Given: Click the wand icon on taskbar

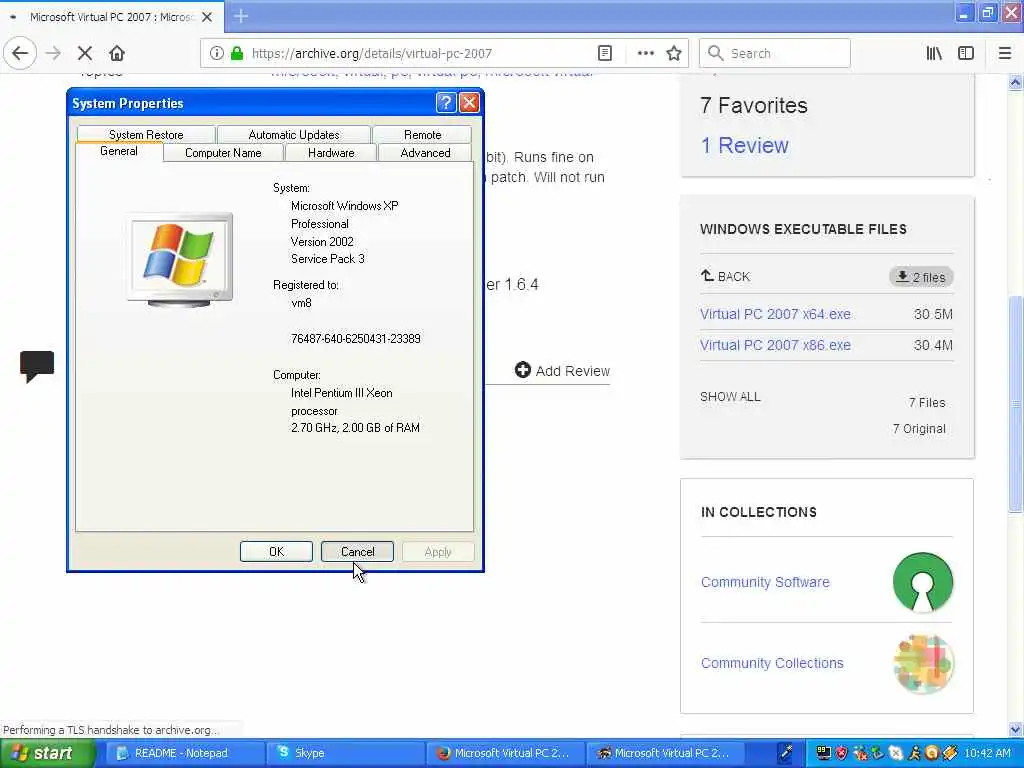Looking at the screenshot, I should (786, 753).
